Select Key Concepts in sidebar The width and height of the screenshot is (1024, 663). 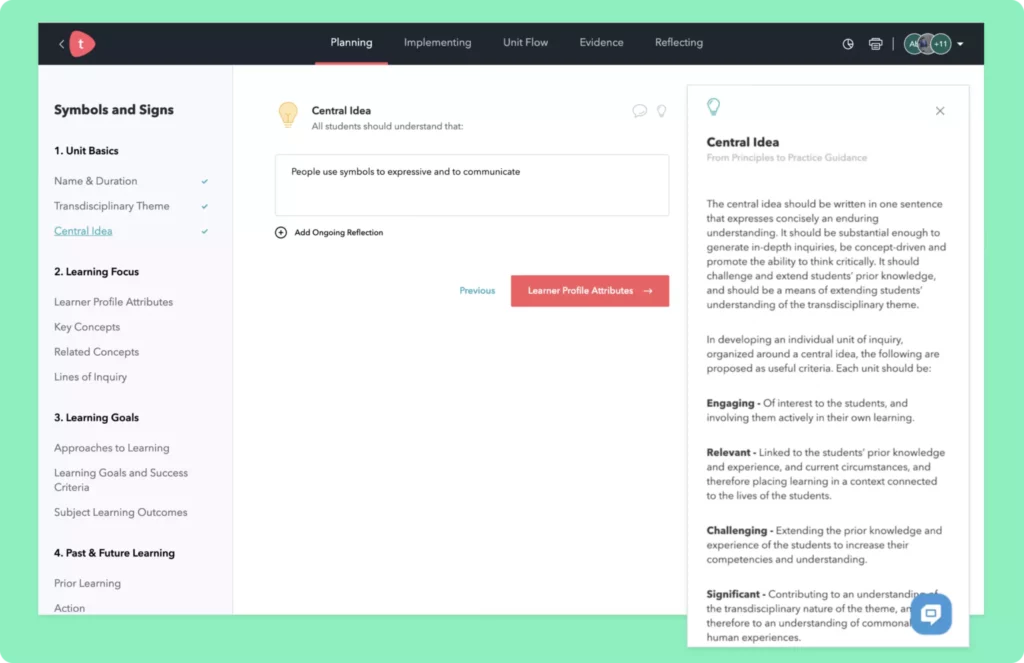87,327
